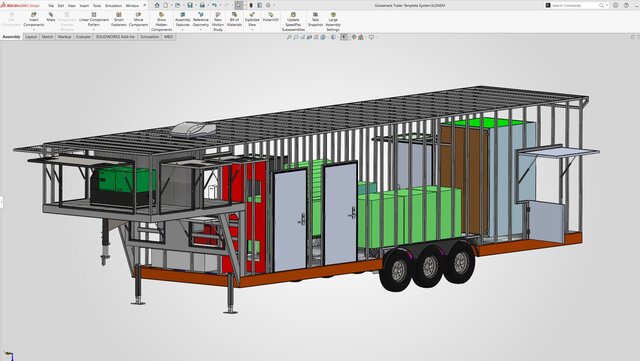
Task: Click the Open file icon
Action: [x=178, y=5]
